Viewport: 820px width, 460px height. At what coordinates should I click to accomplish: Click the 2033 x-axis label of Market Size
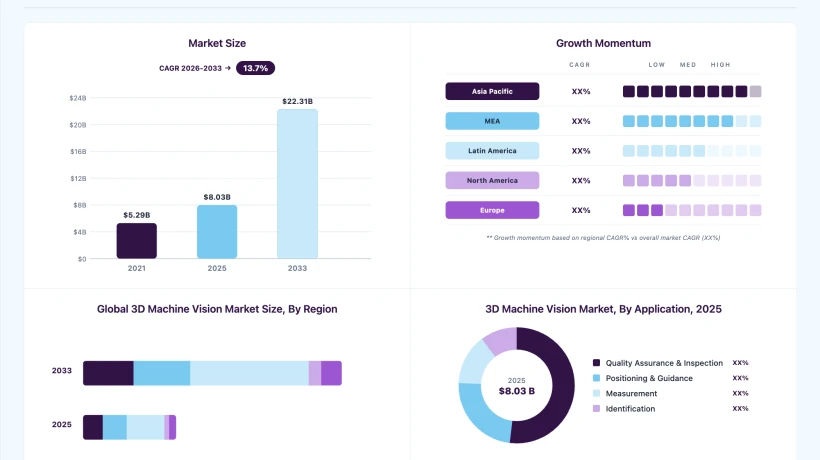click(x=298, y=268)
